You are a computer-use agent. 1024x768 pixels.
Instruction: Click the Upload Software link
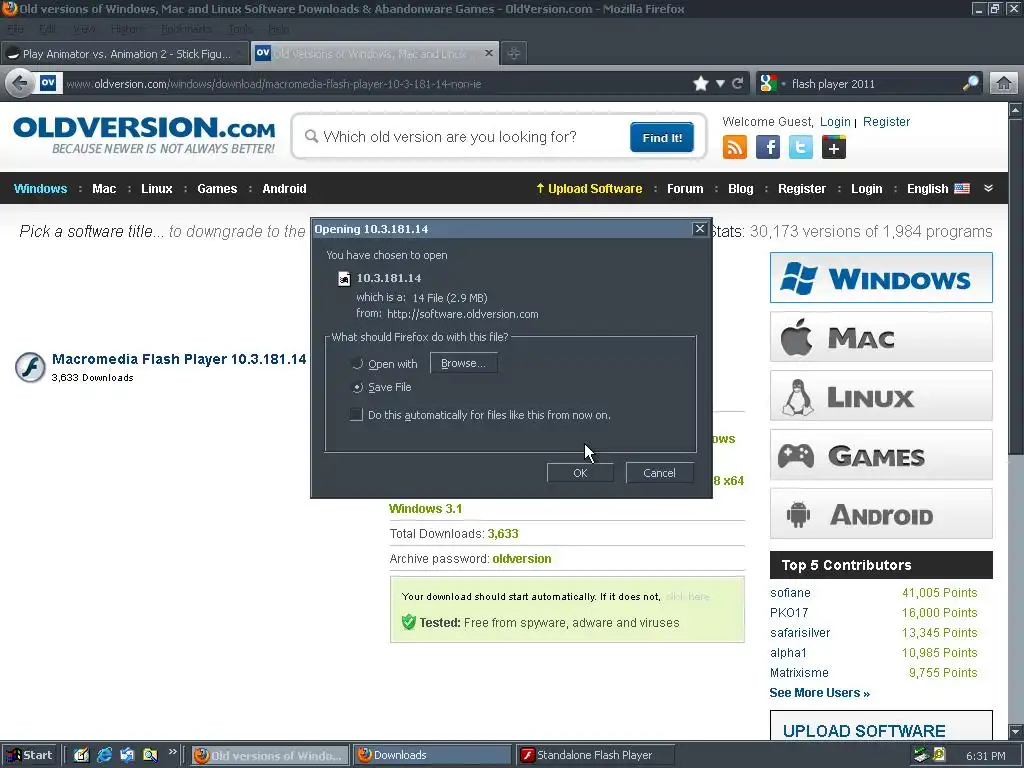(x=589, y=189)
